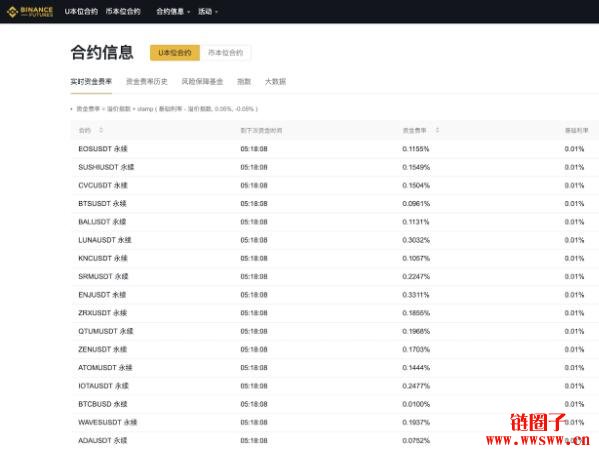Select the ADAUSDT 永续 contract

[102, 440]
